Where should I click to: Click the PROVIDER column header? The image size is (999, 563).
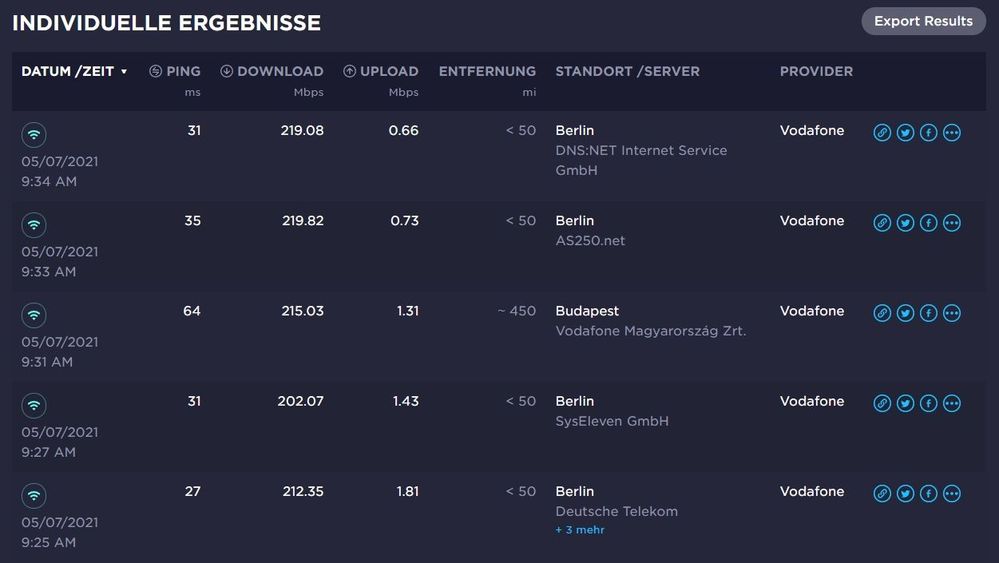pyautogui.click(x=816, y=72)
